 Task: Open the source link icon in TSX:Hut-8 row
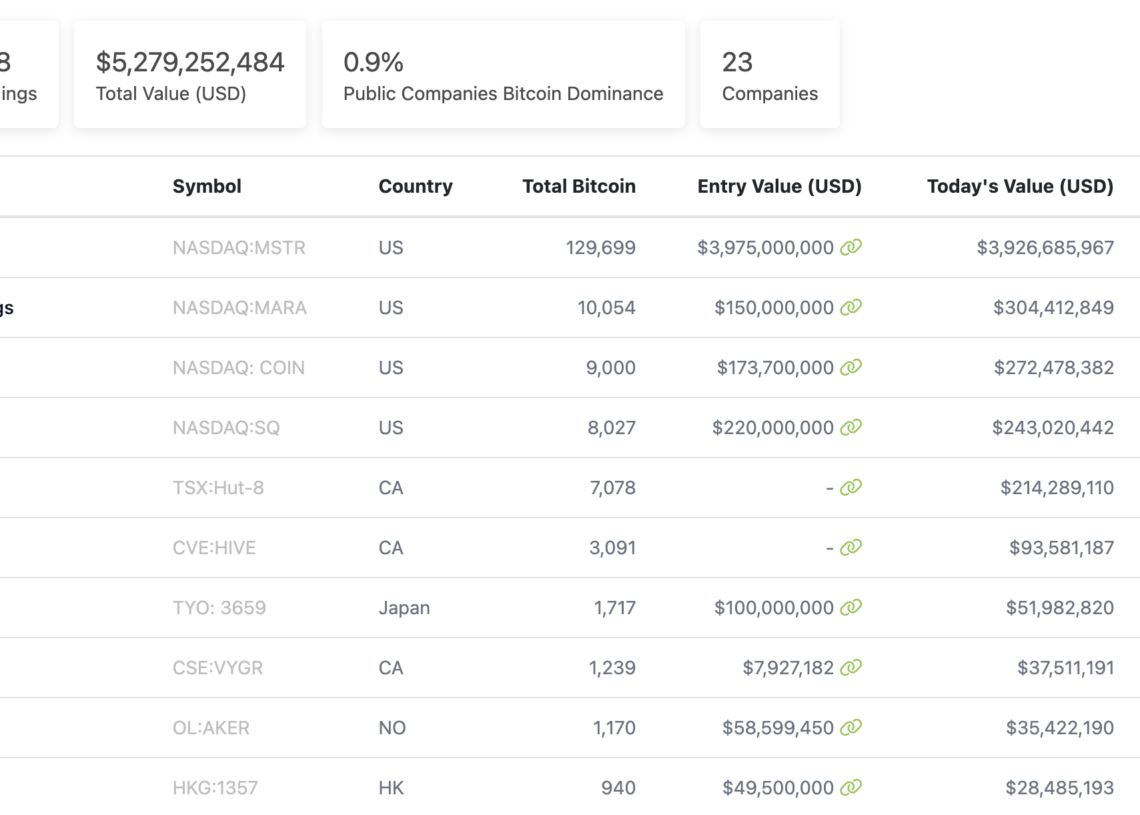tap(850, 487)
